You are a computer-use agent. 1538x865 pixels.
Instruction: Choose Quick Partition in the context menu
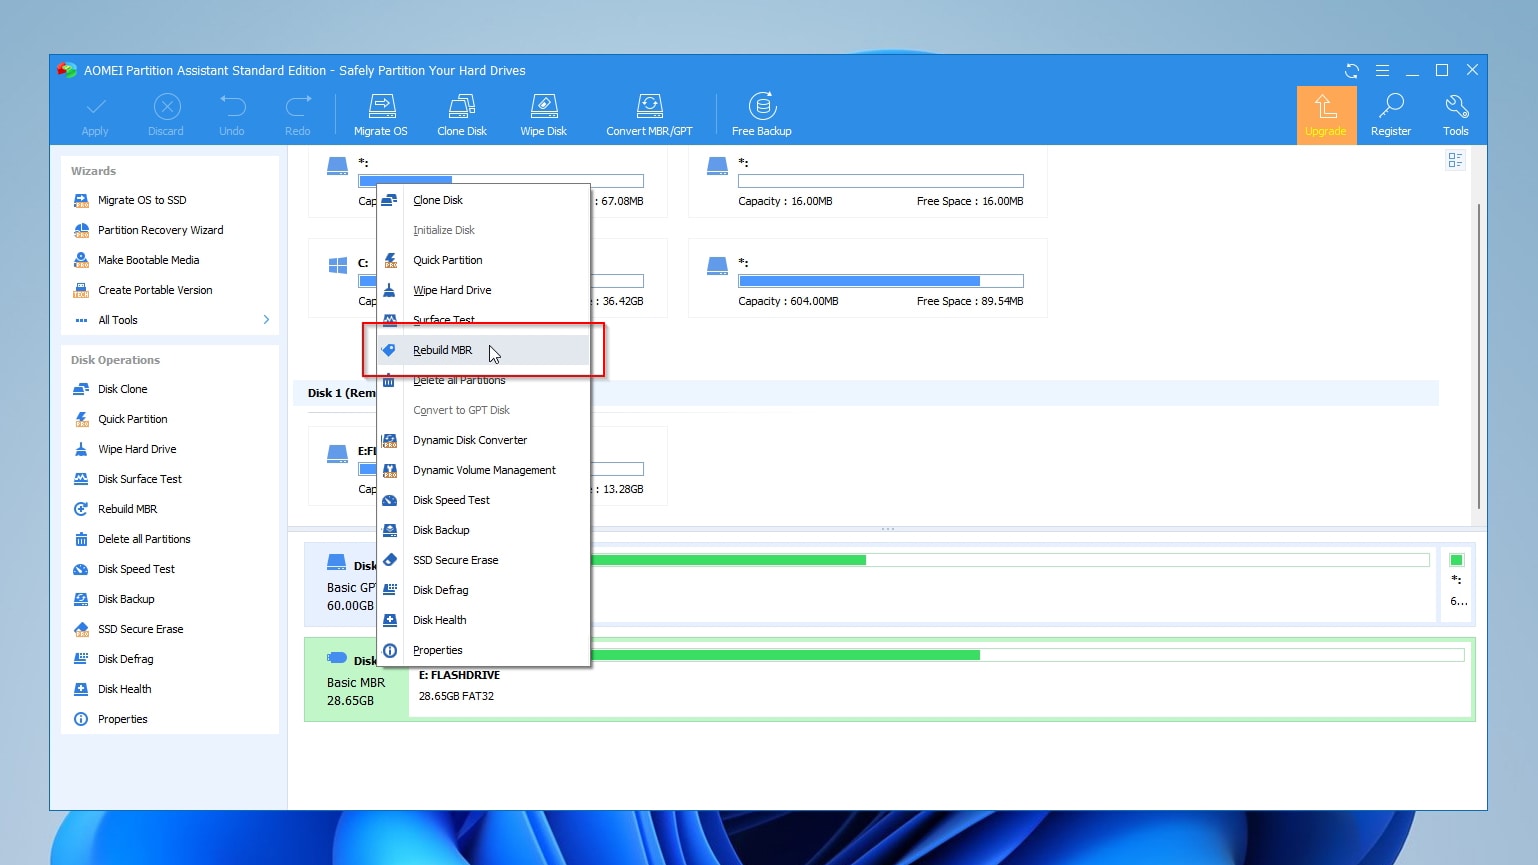483,260
